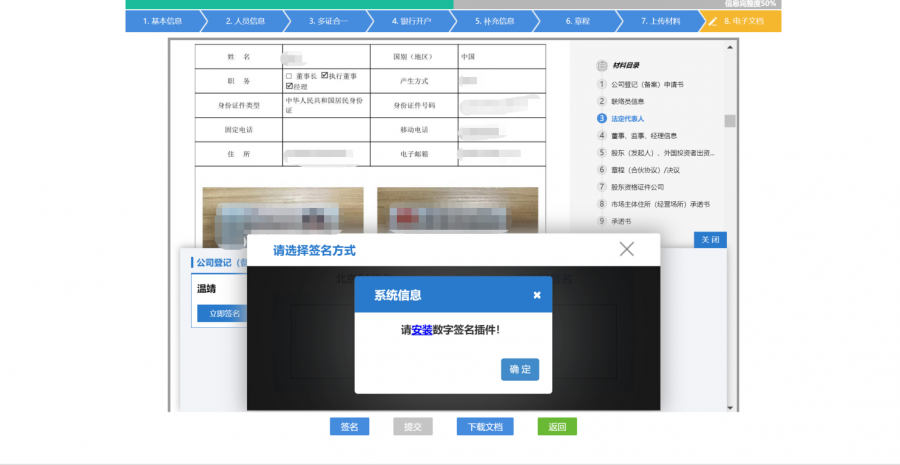Toggle the 执行董事 checkbox

tap(325, 76)
